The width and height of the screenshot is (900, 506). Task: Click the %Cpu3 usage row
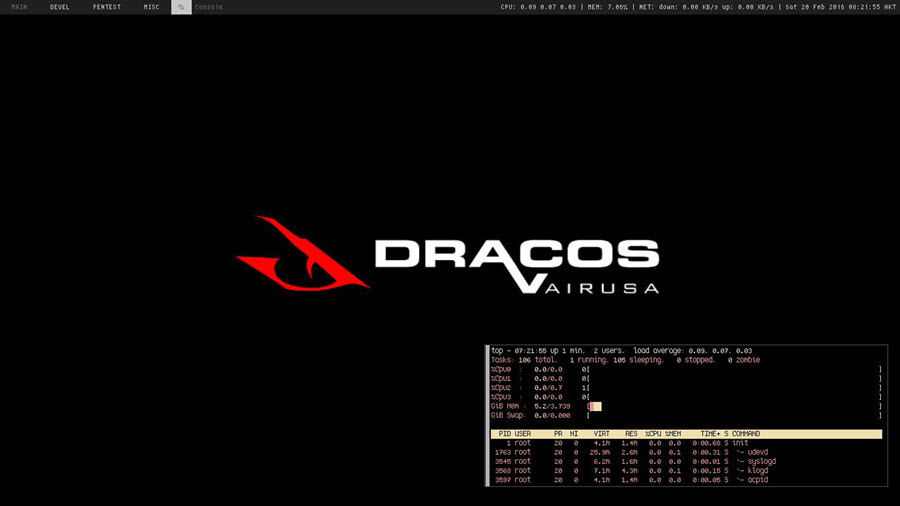click(x=686, y=397)
